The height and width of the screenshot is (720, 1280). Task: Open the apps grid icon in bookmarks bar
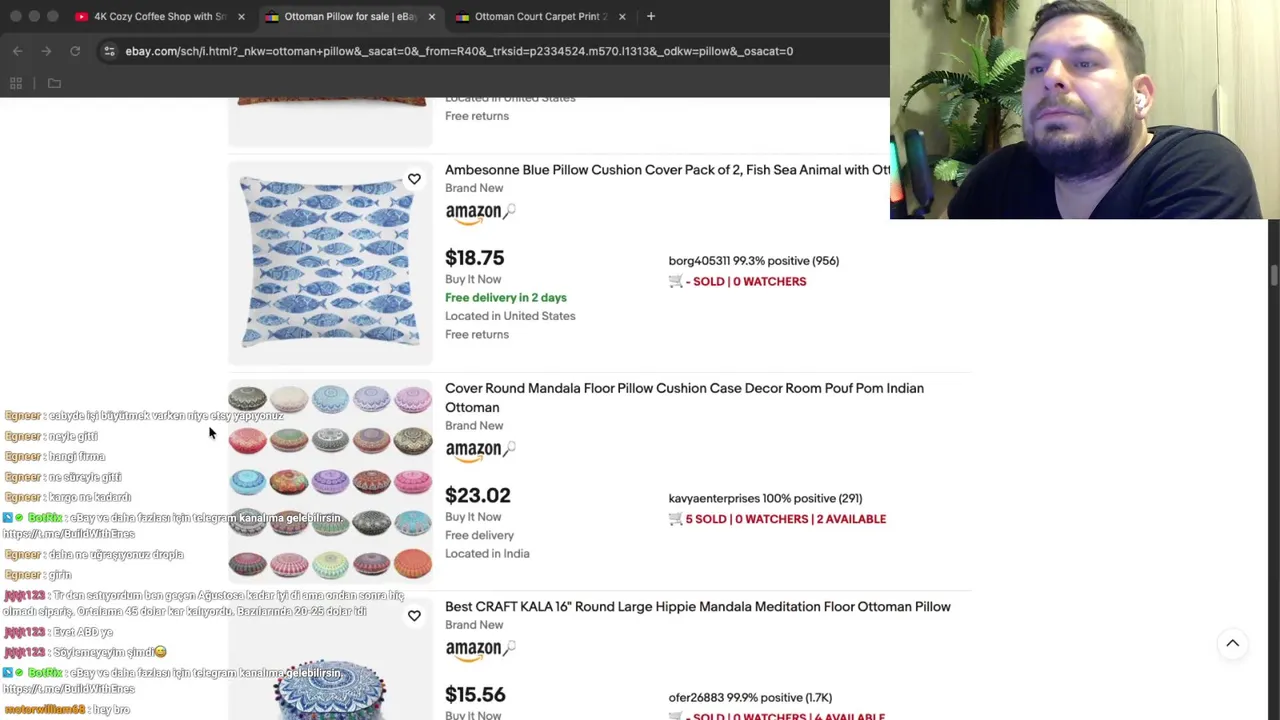(x=16, y=84)
